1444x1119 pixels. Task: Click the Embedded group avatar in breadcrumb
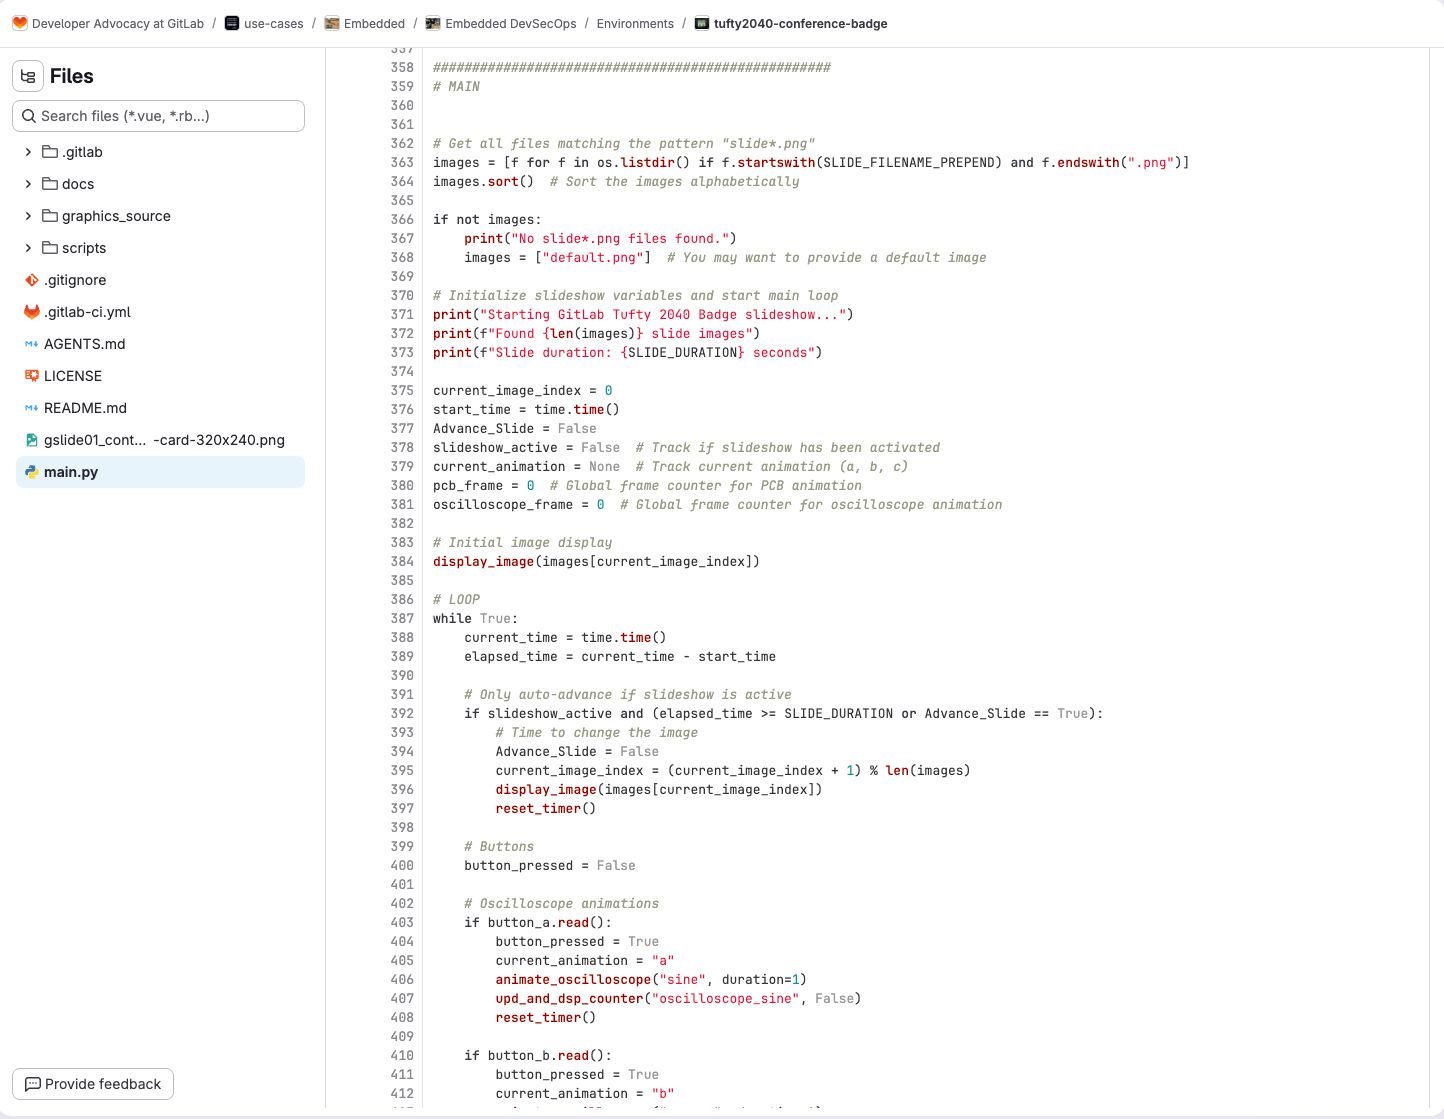(x=332, y=23)
